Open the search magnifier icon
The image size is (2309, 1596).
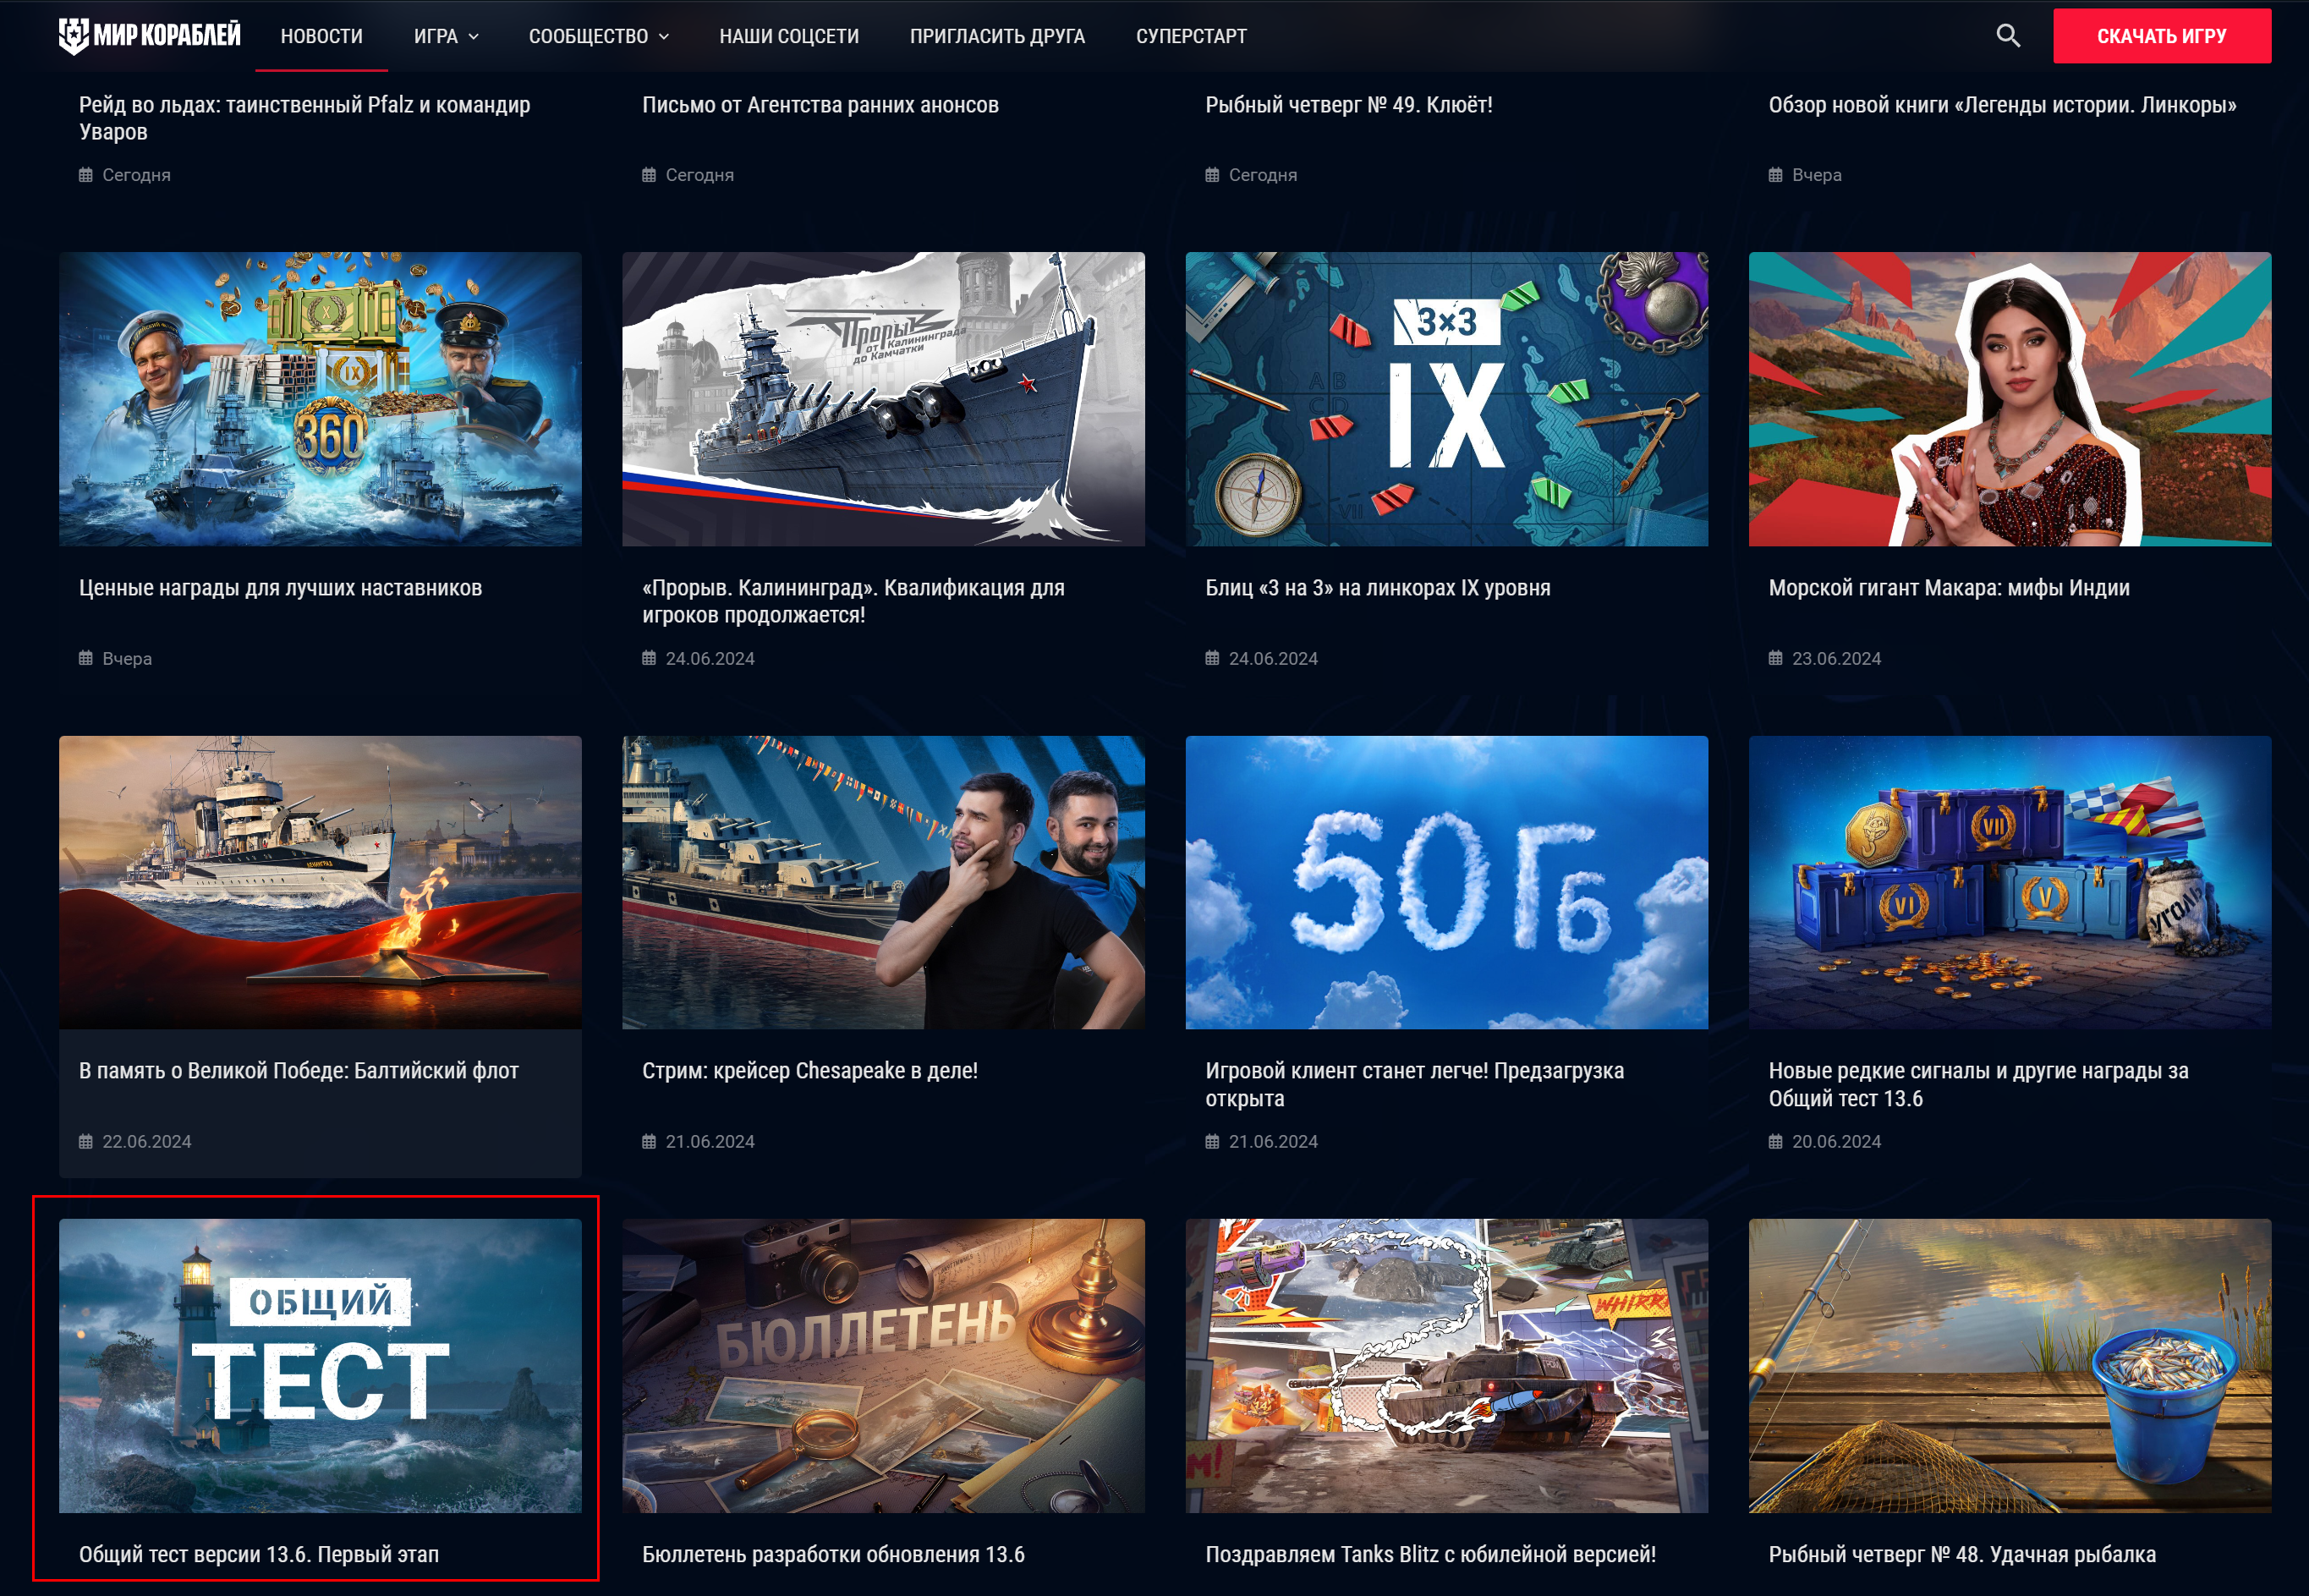(2008, 36)
